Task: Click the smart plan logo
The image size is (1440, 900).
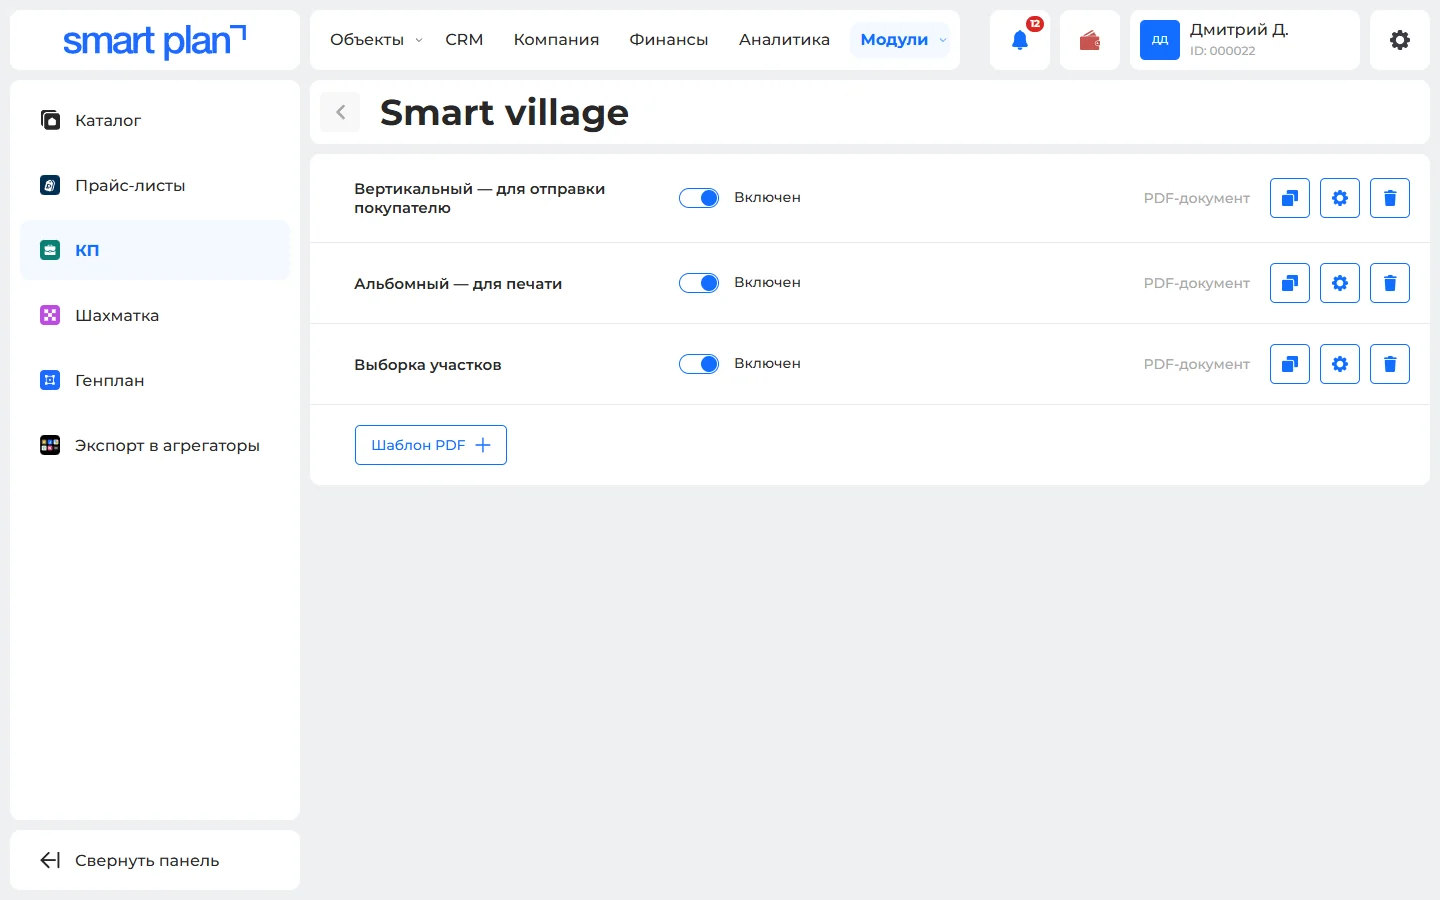Action: pos(154,41)
